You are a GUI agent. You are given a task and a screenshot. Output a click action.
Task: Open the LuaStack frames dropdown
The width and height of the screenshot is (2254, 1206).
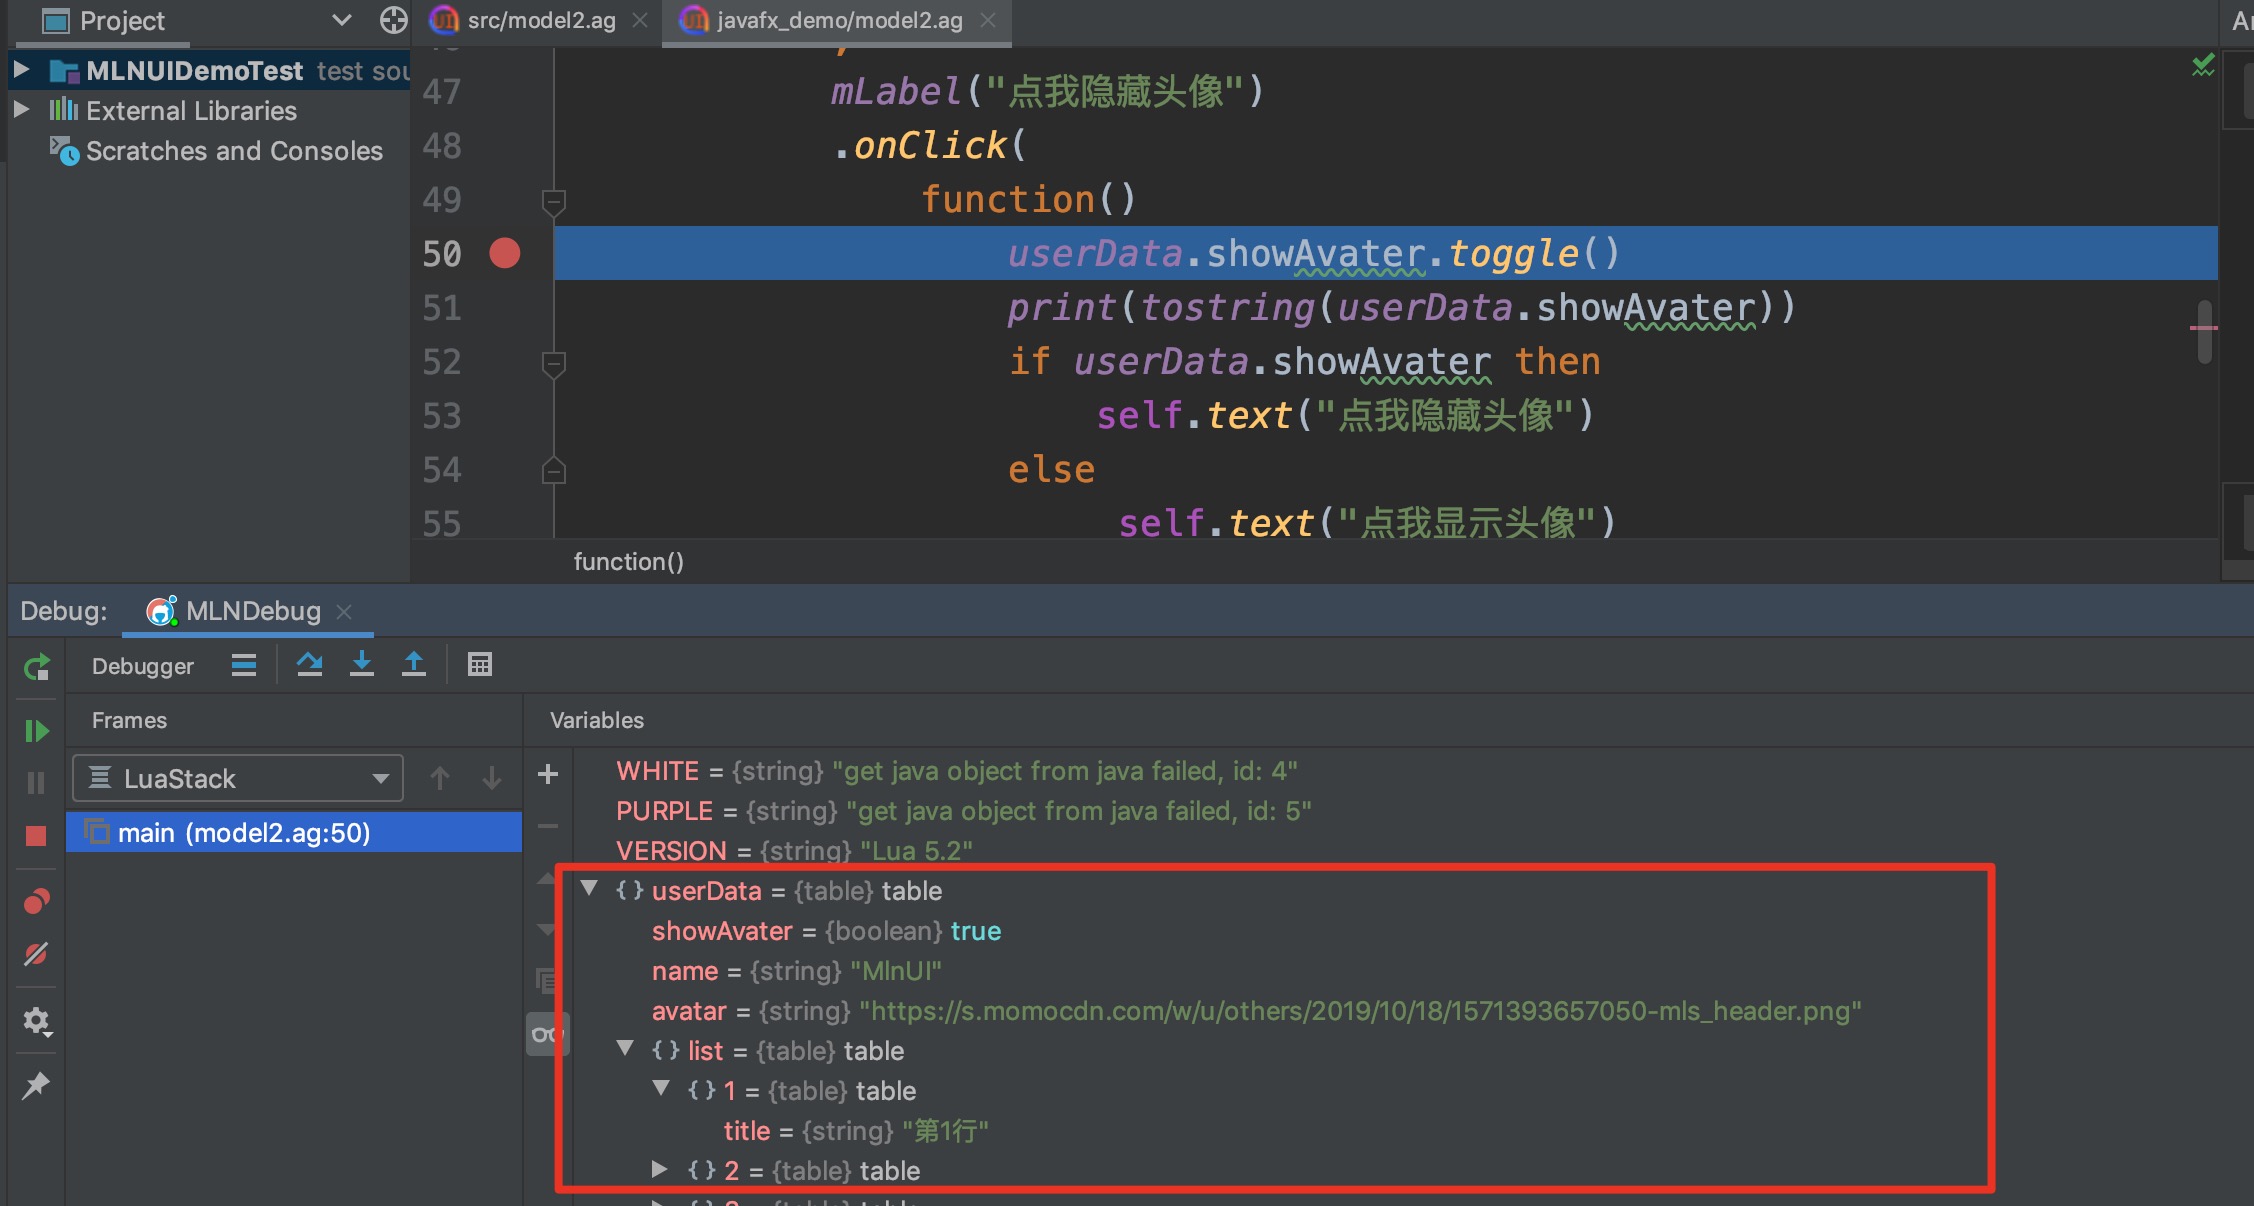coord(238,779)
